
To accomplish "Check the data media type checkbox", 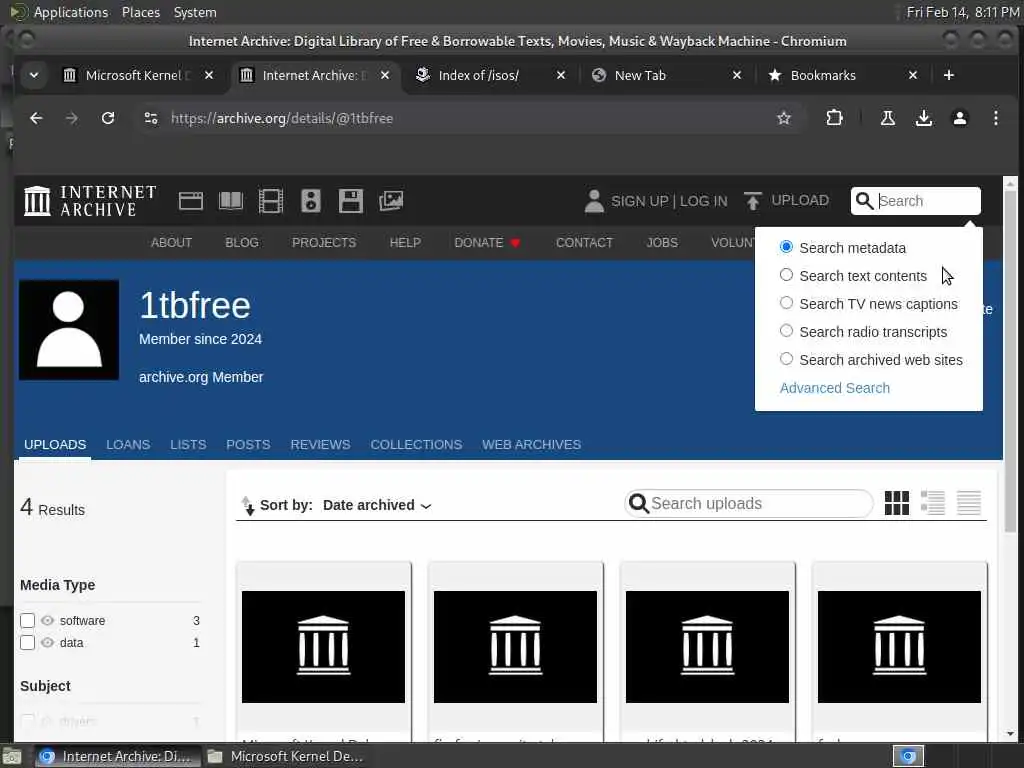I will (x=27, y=643).
